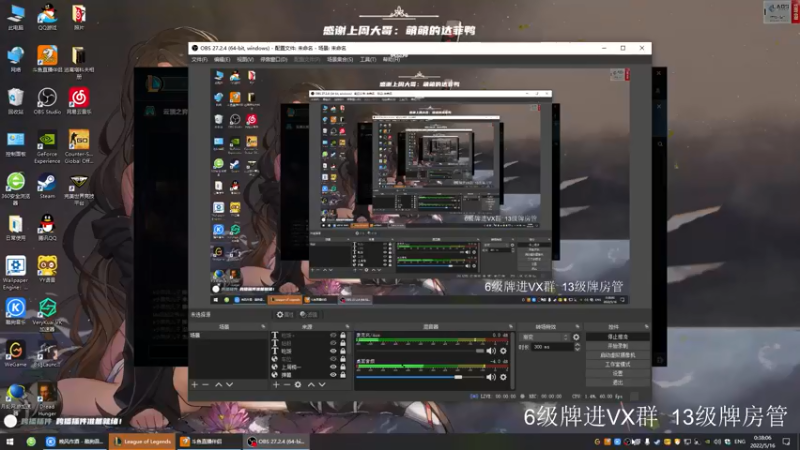Viewport: 800px width, 450px height.
Task: Click the mixer panel vertical scrollbar
Action: [x=512, y=360]
